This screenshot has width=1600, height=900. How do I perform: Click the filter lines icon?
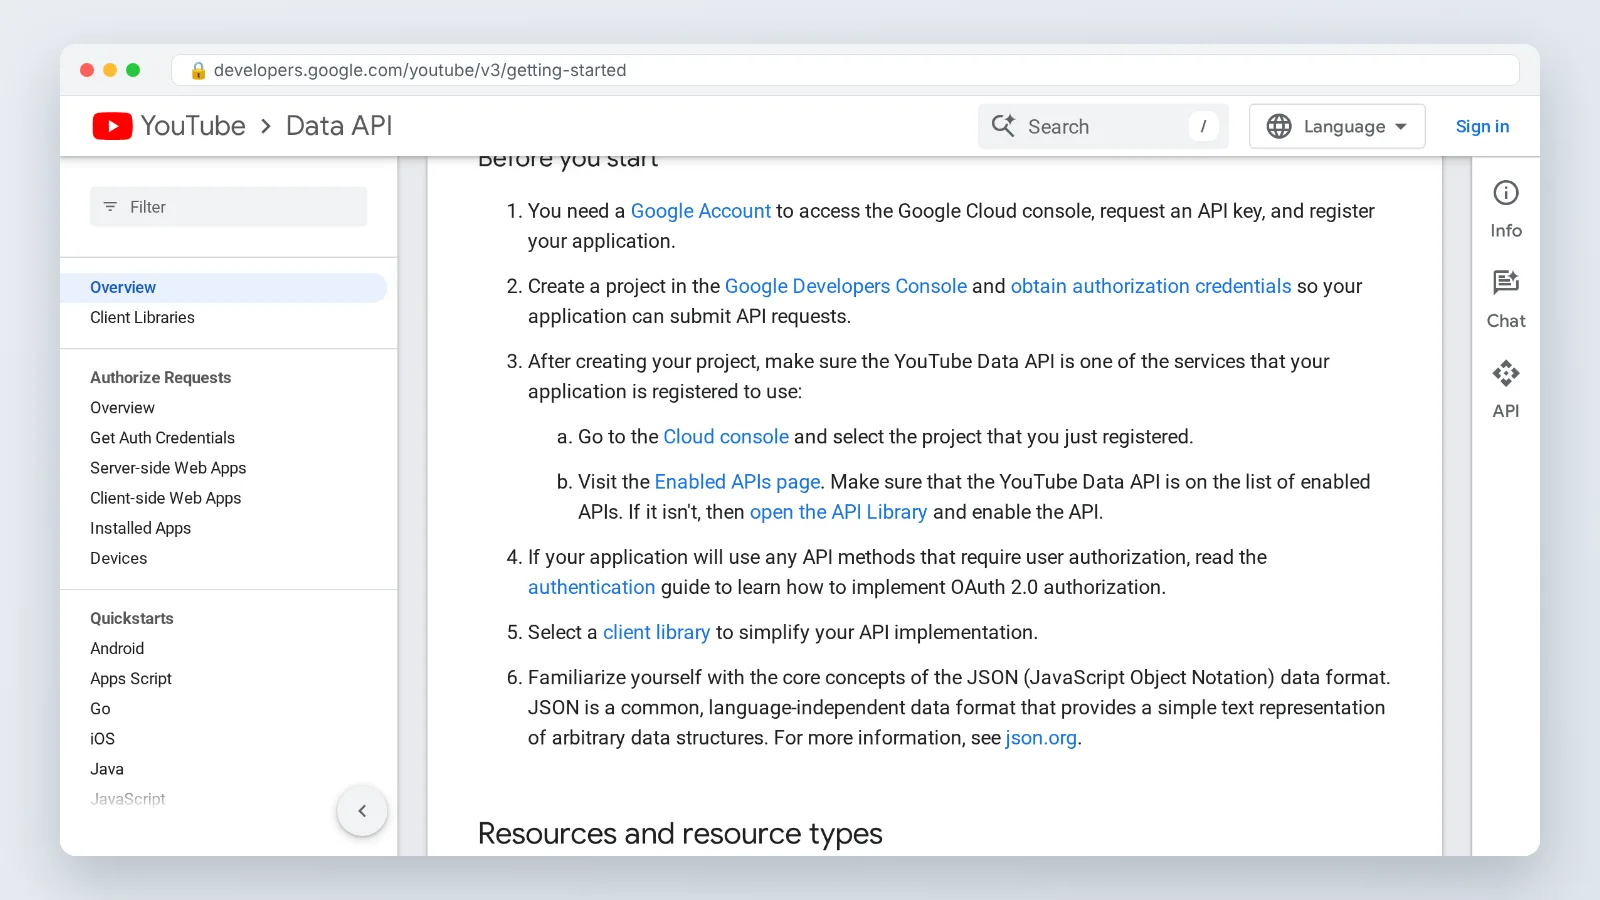110,207
